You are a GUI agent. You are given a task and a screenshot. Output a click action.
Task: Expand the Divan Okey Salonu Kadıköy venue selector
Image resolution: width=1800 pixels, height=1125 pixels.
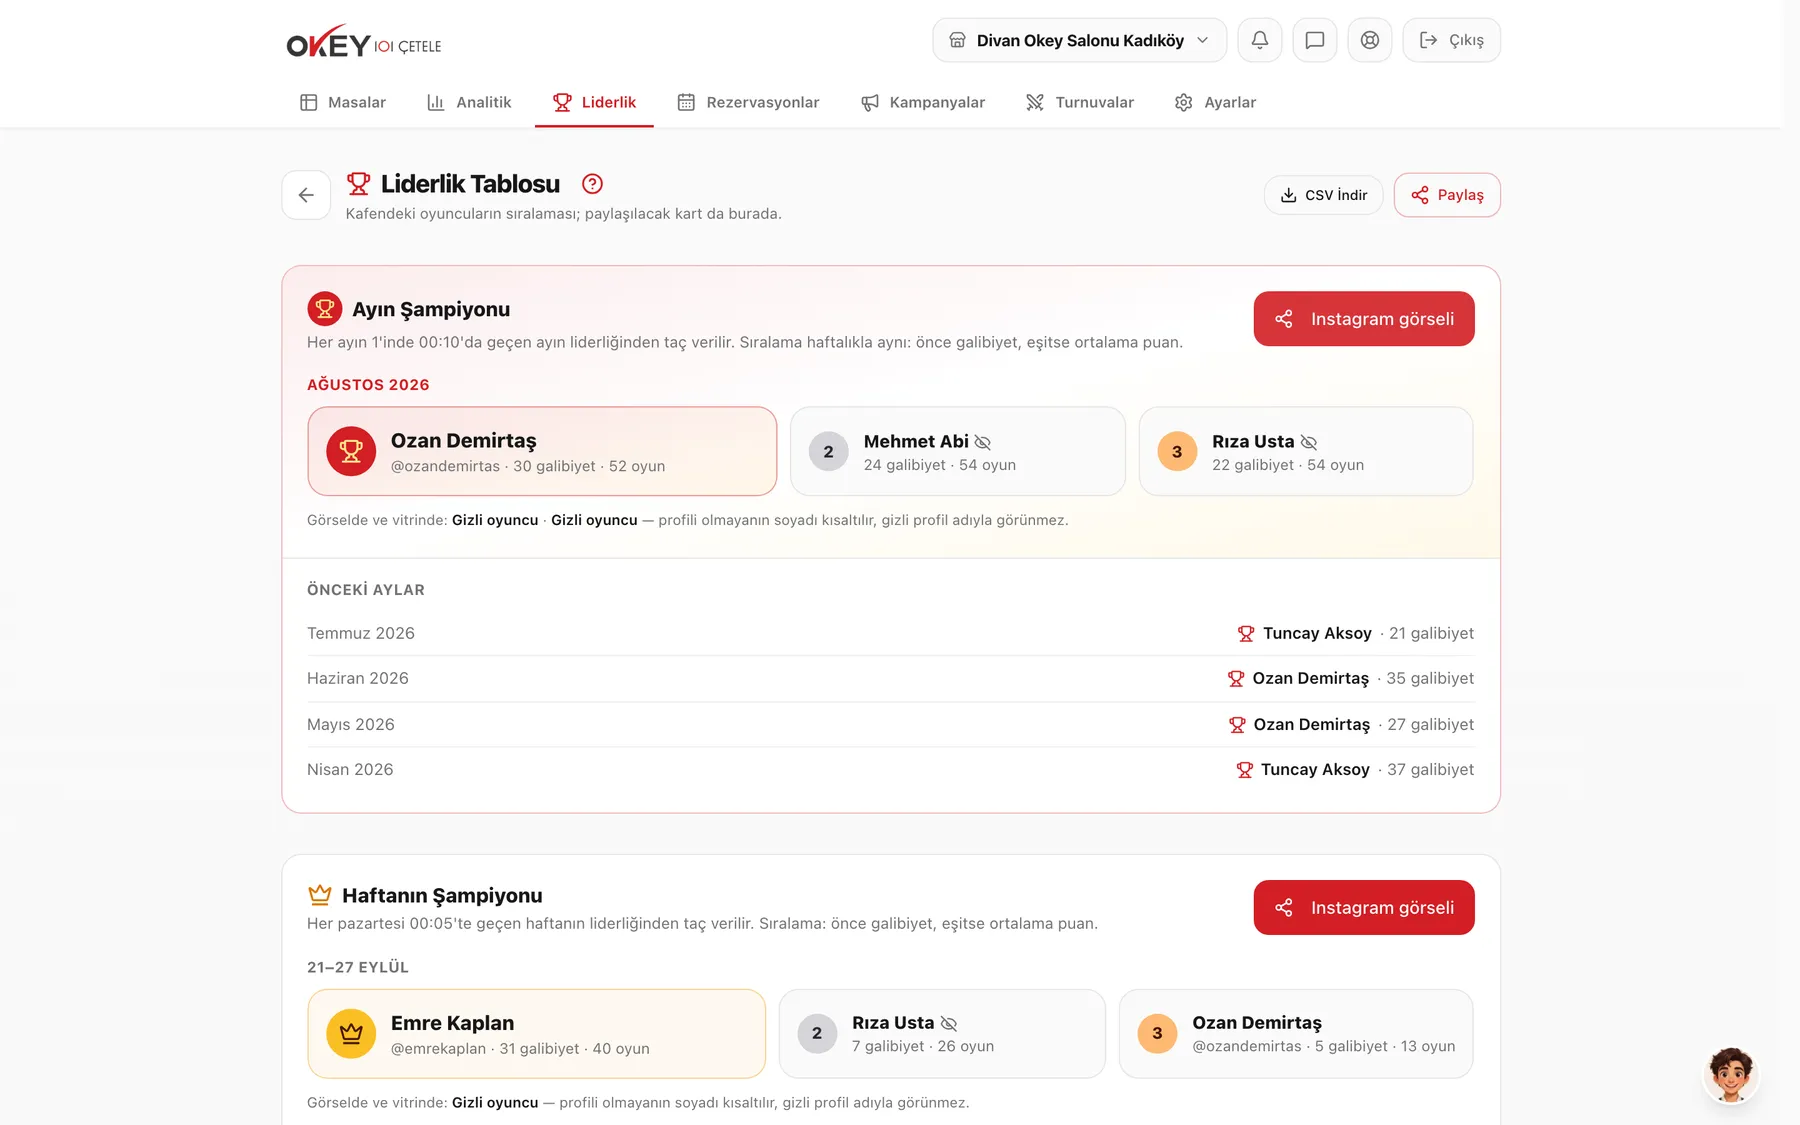click(1080, 40)
